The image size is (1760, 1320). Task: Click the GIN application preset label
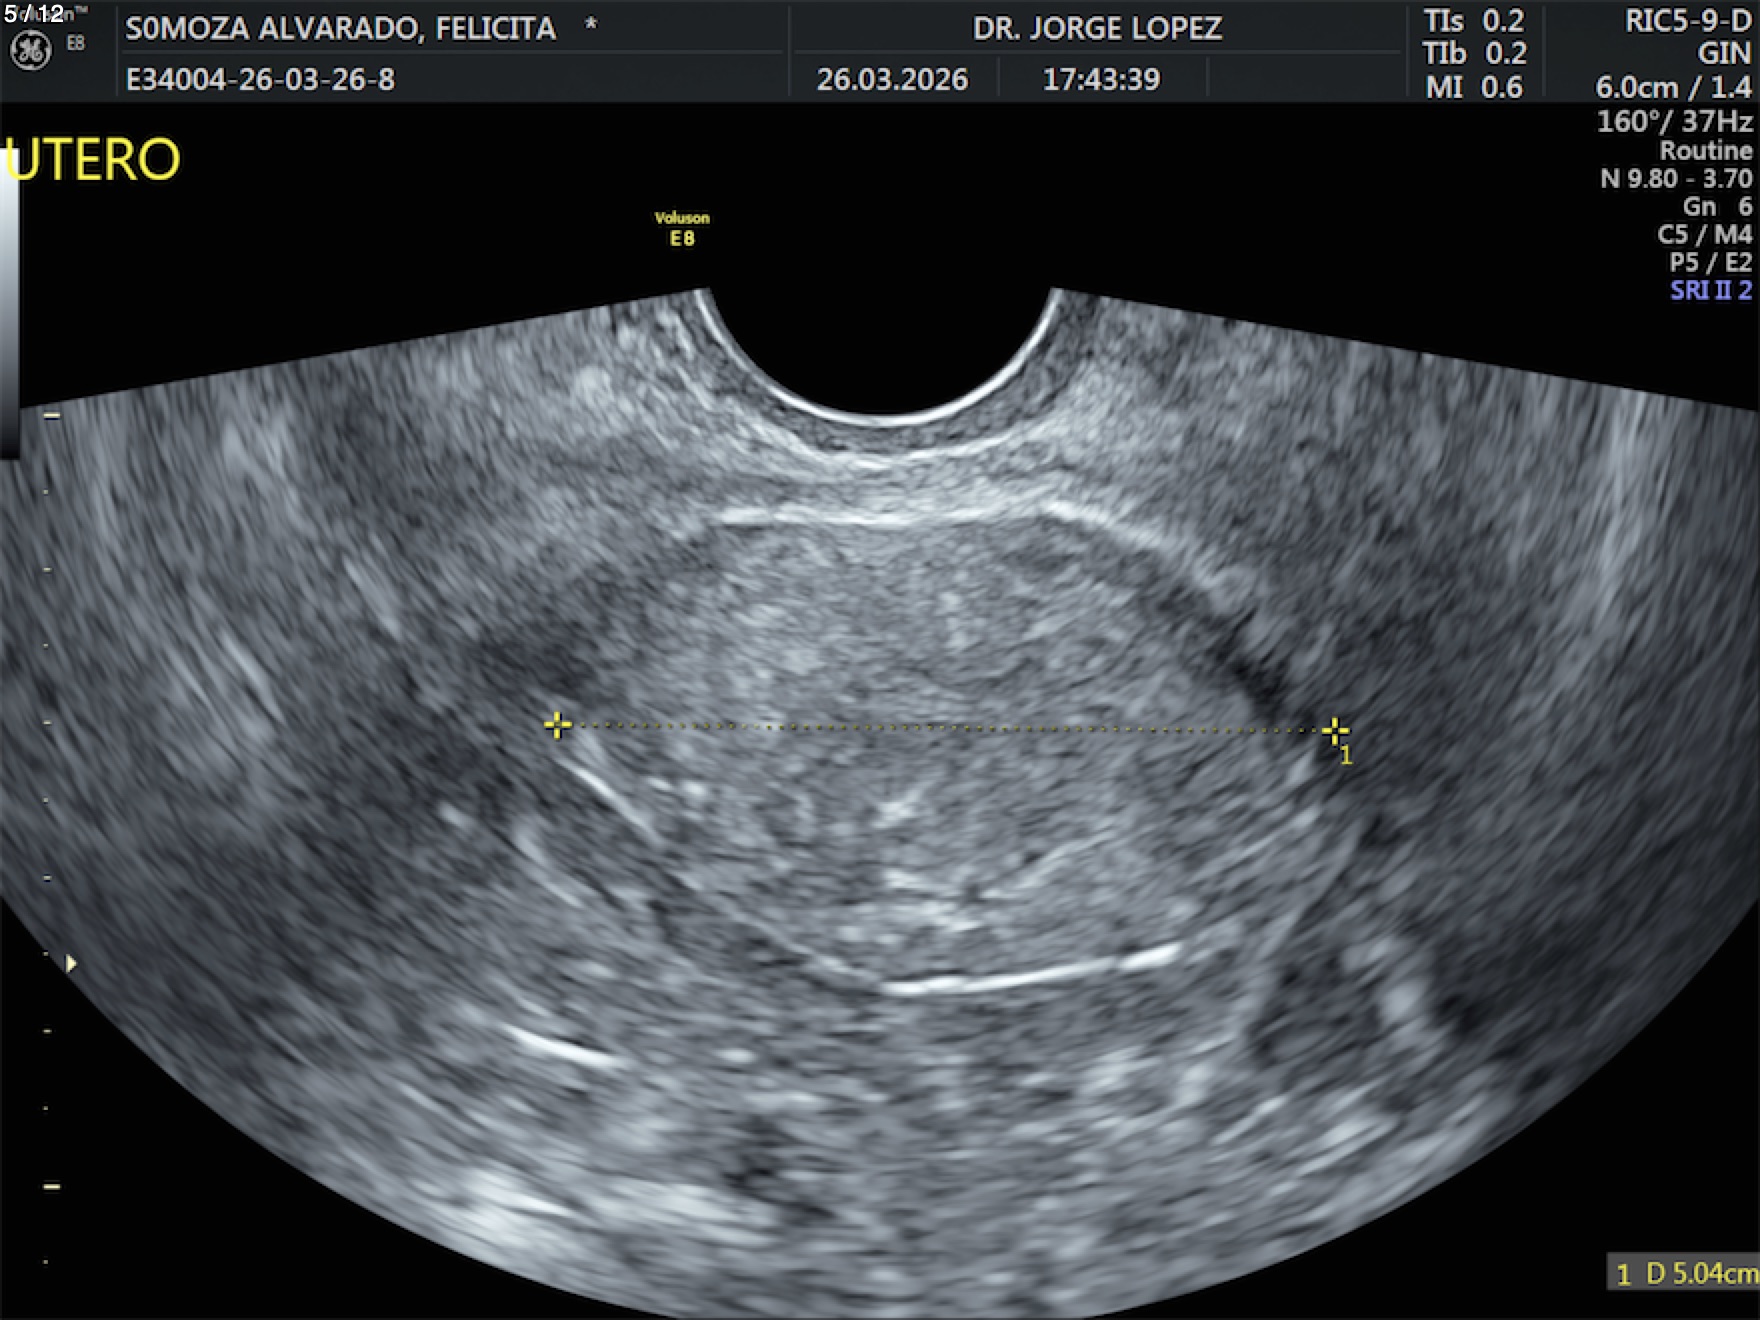[1724, 53]
